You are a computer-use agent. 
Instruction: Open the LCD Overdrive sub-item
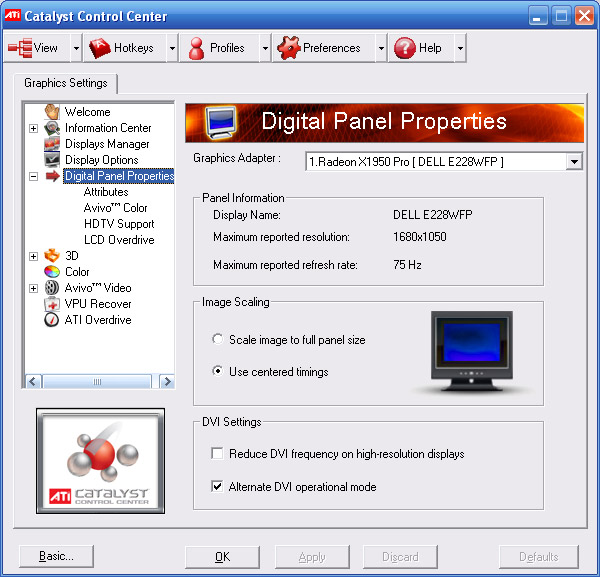tap(119, 240)
